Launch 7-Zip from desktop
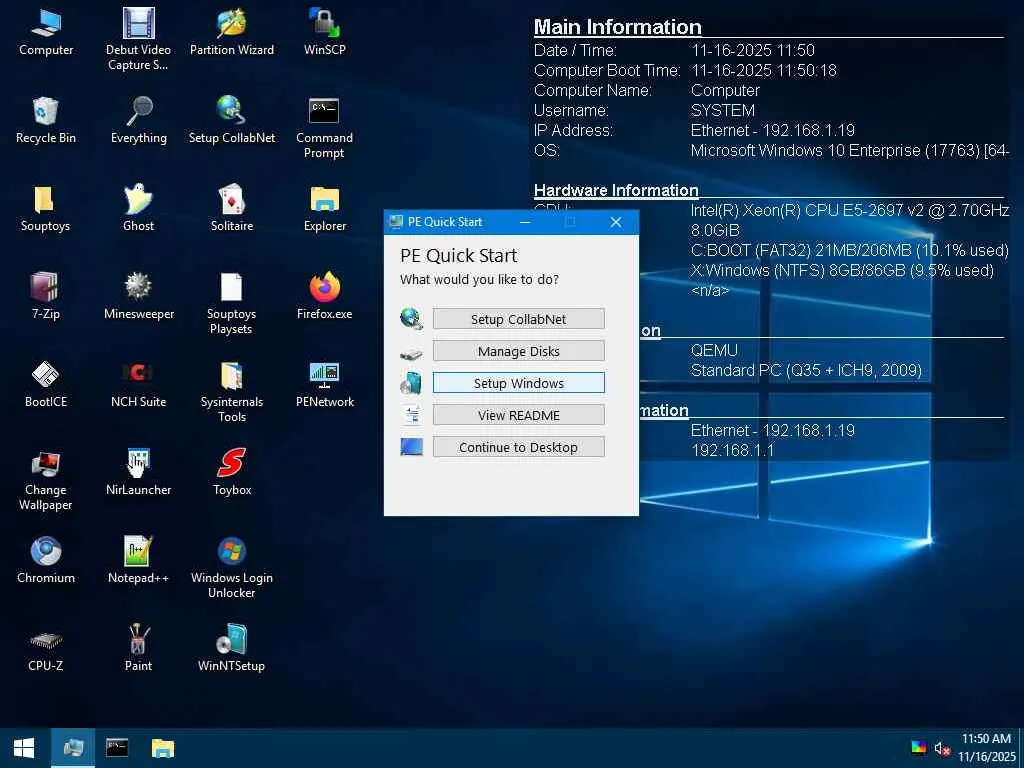 point(46,296)
